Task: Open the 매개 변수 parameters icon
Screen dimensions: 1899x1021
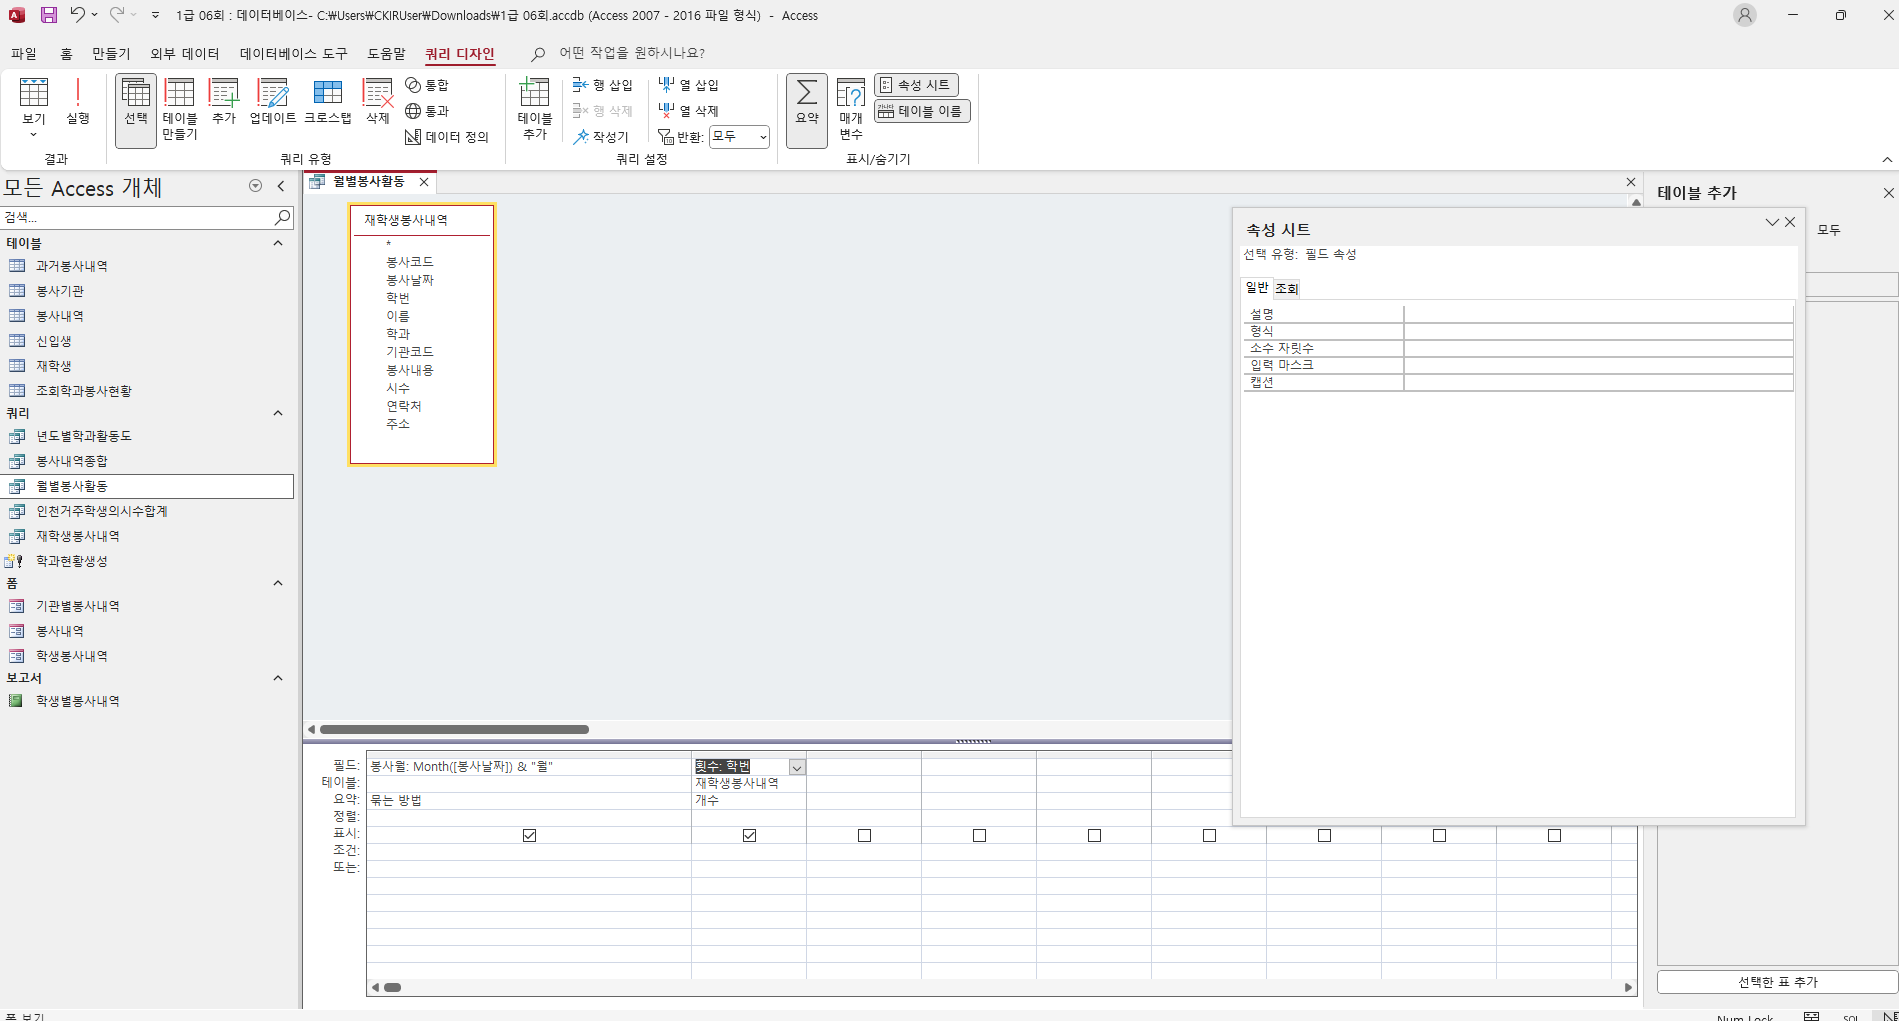Action: click(851, 108)
